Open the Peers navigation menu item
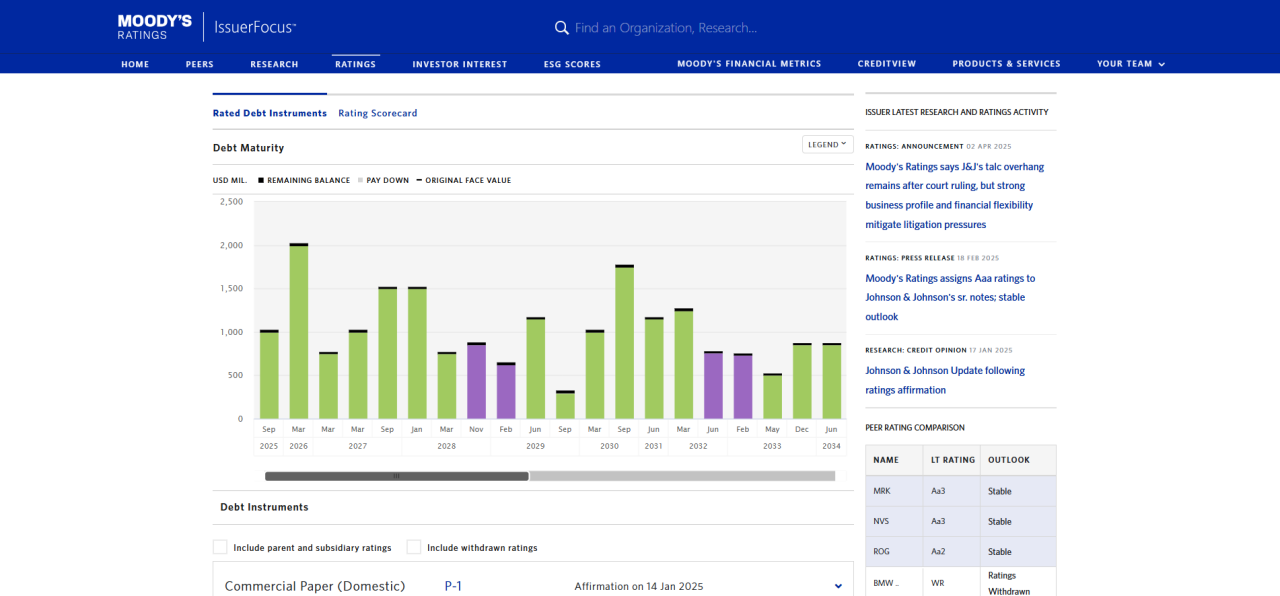Image resolution: width=1280 pixels, height=596 pixels. [x=199, y=64]
